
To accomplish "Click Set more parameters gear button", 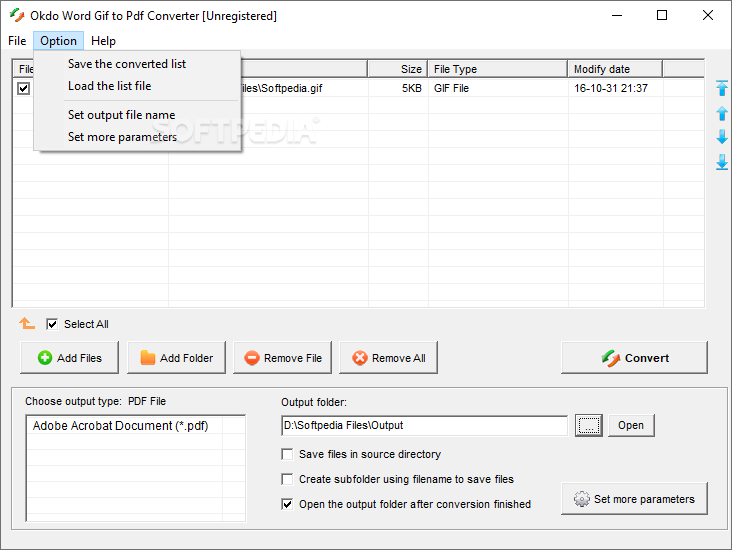I will point(634,499).
